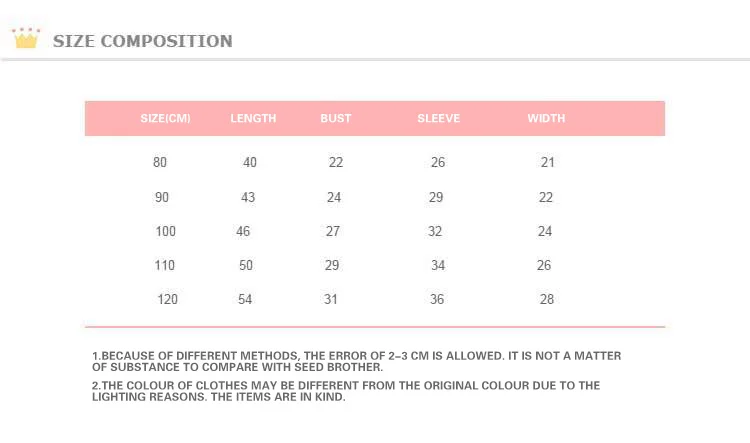Screen dimensions: 750x443
Task: Select the WIDTH column header
Action: 546,118
